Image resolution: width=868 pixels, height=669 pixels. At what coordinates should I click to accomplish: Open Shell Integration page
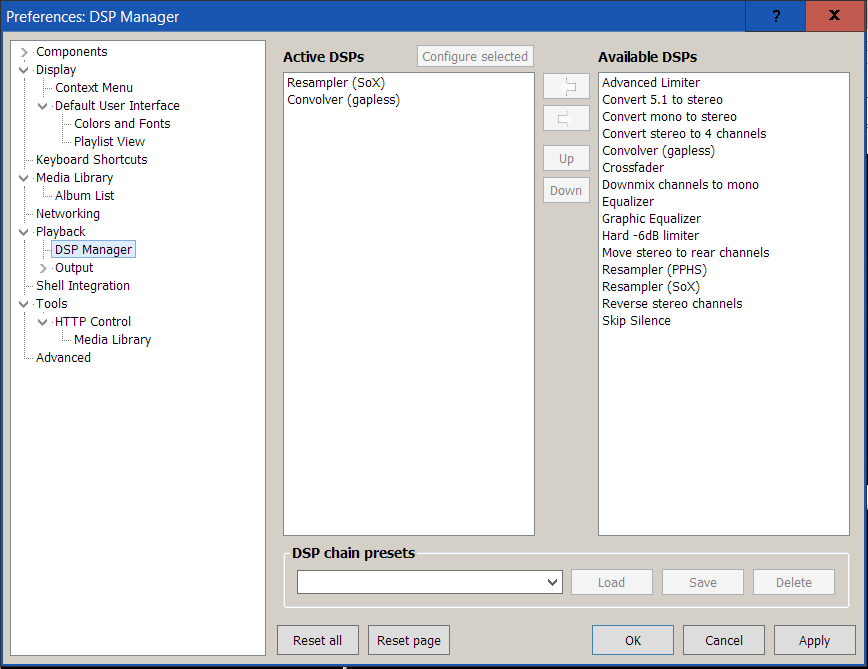tap(82, 286)
